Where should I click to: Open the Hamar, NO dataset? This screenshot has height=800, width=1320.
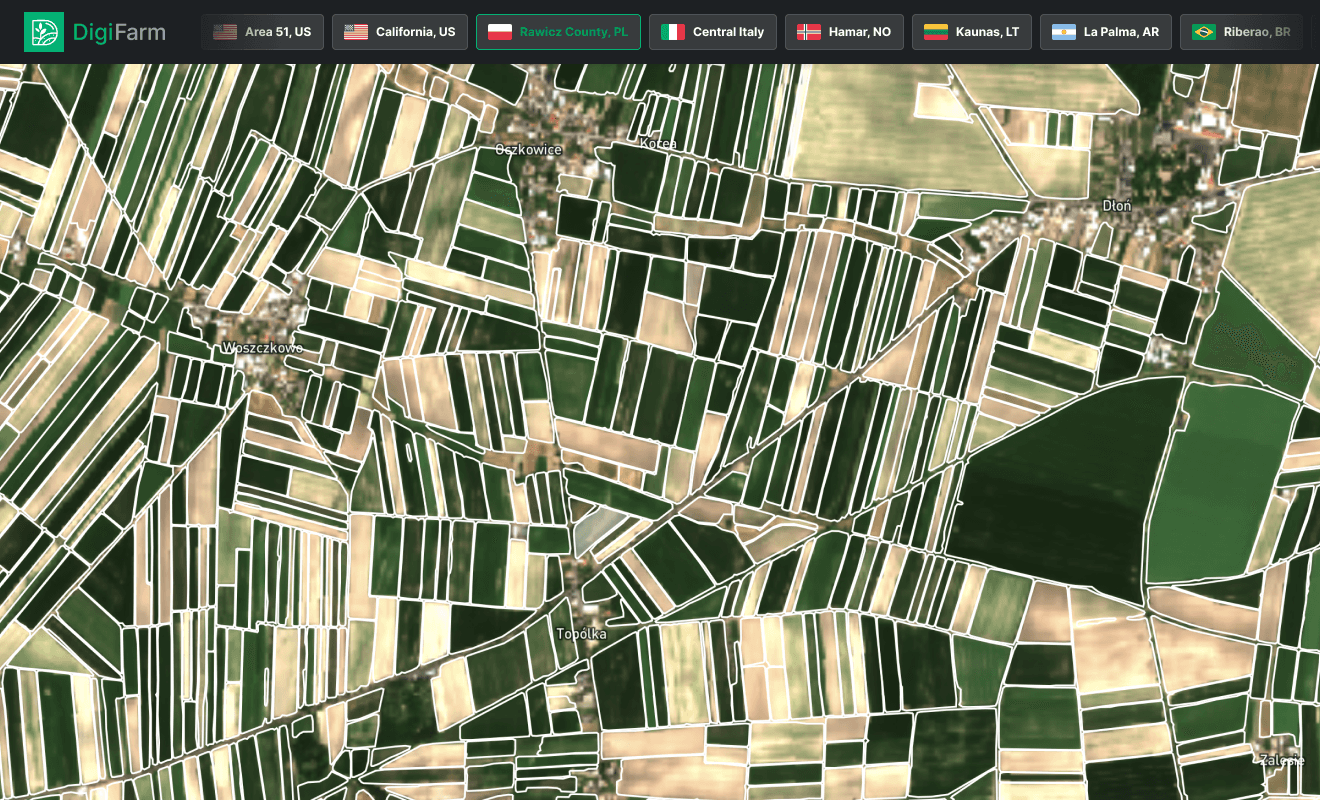[x=844, y=31]
